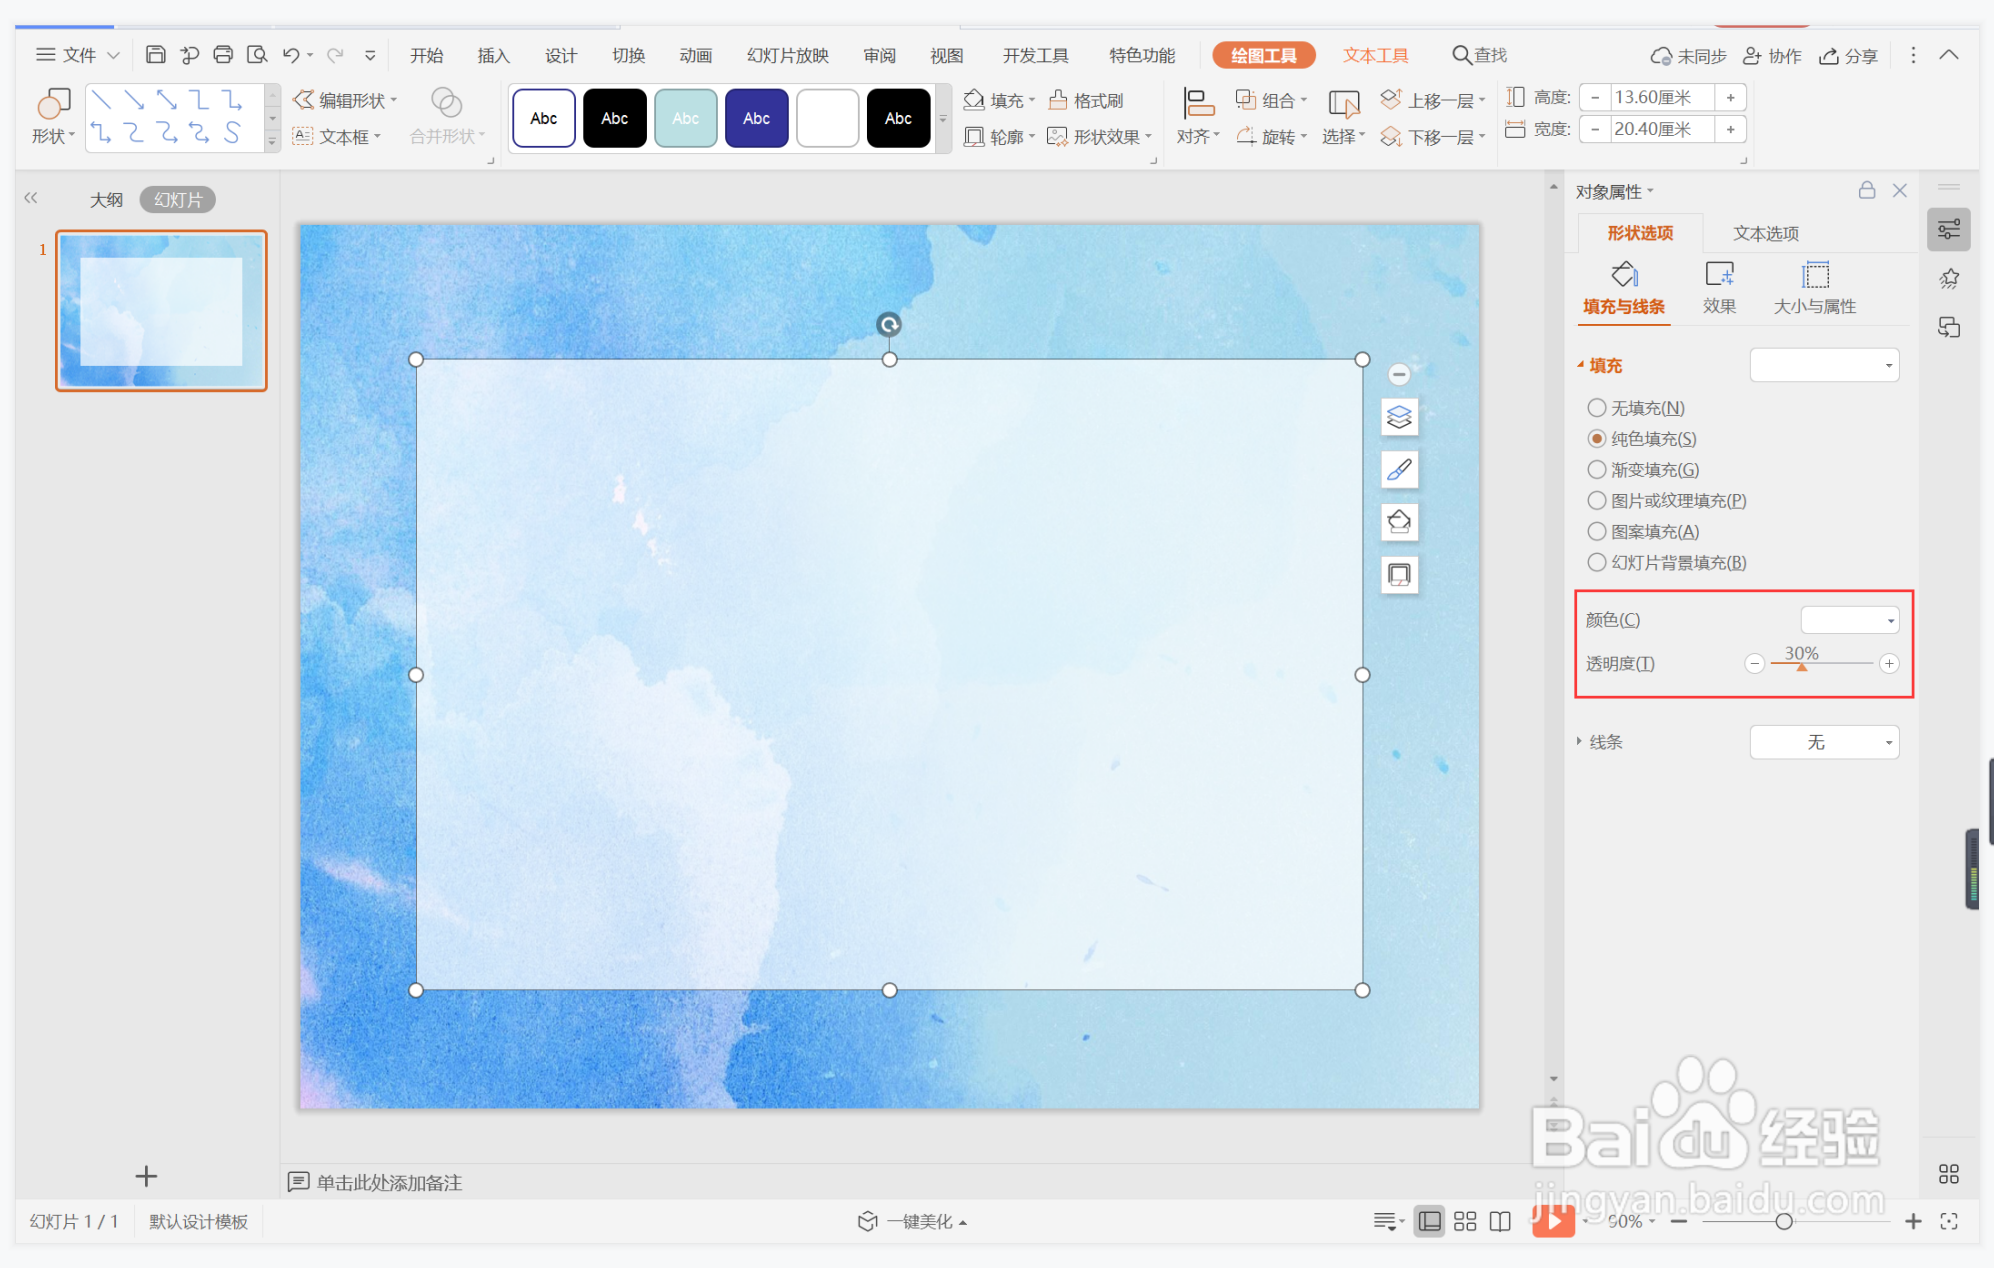Click the rotate handle above the shape
Screen dimensions: 1994x1268
tap(888, 324)
